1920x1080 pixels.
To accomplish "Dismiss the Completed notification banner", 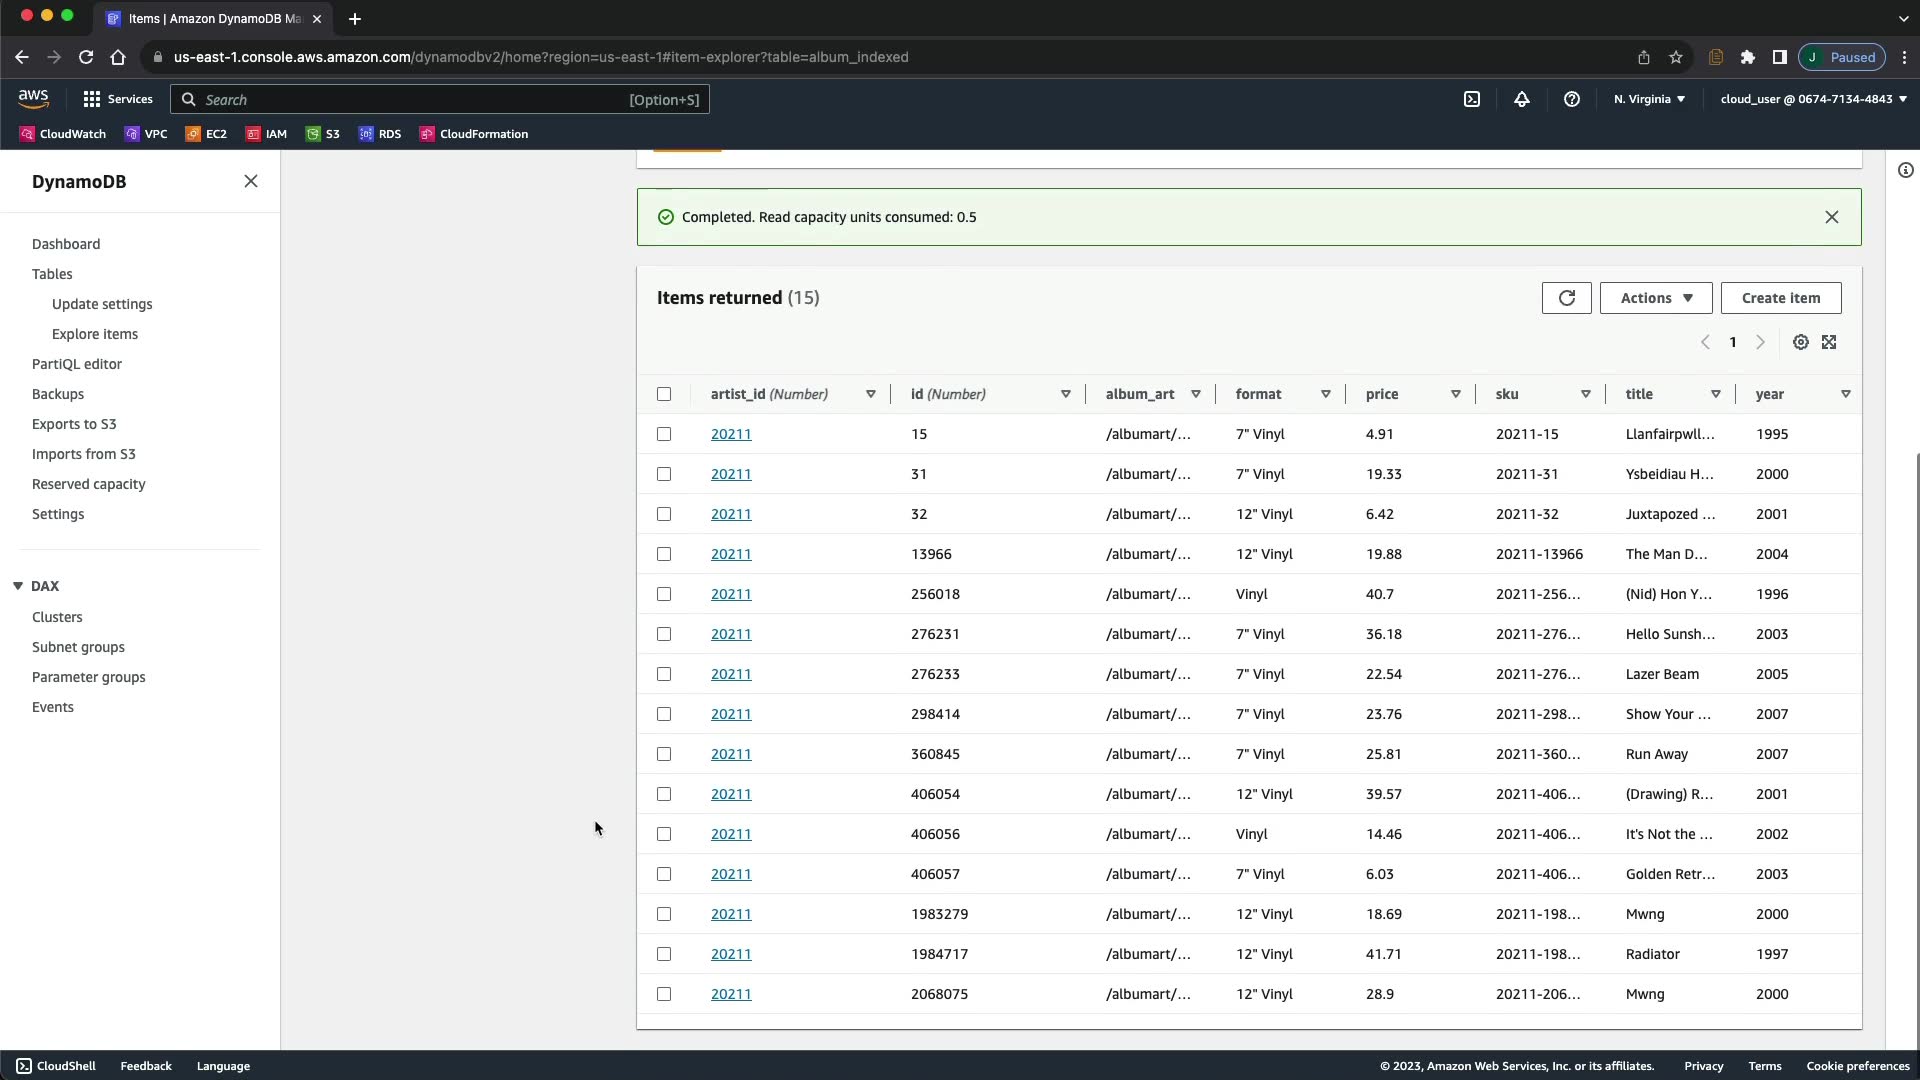I will (x=1831, y=217).
